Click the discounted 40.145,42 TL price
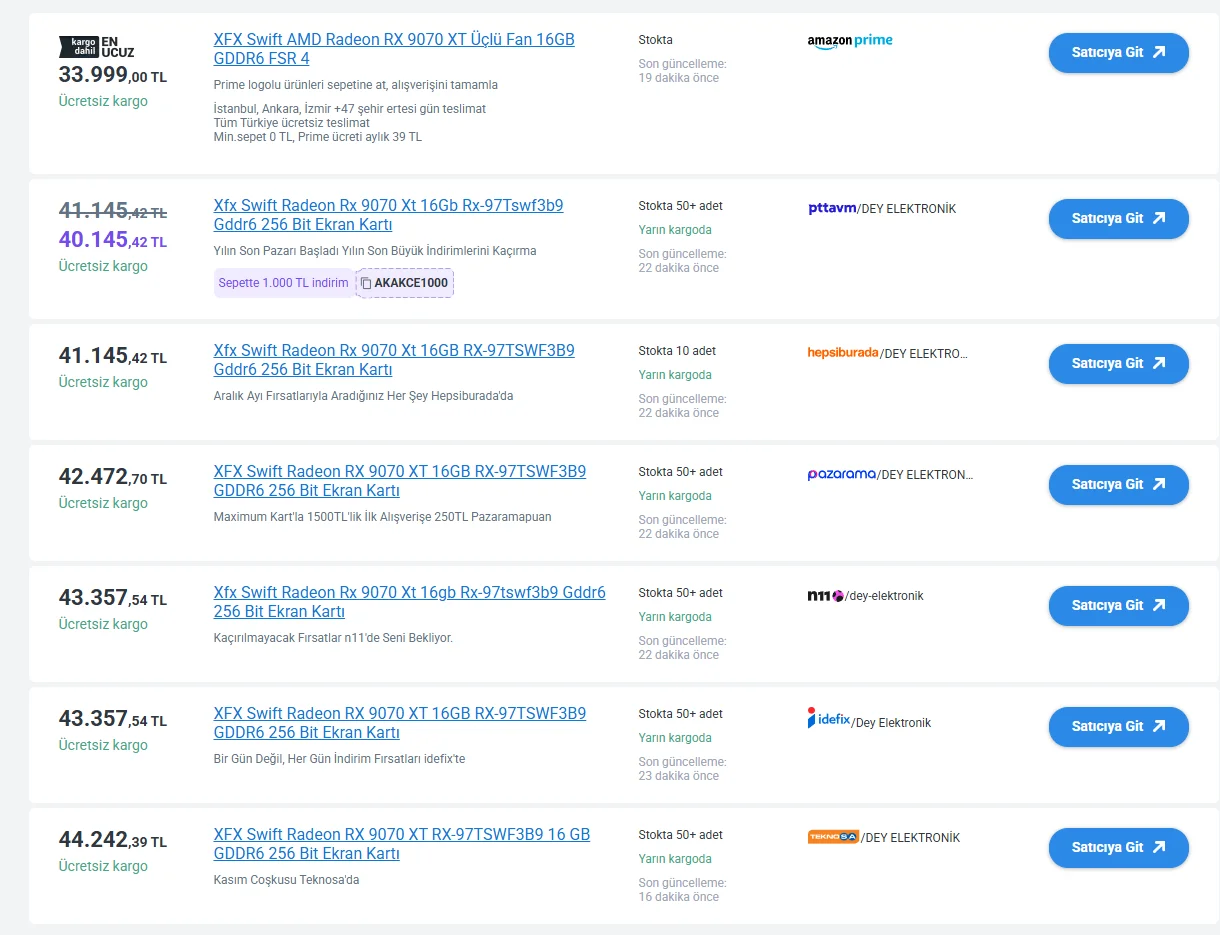Image resolution: width=1220 pixels, height=935 pixels. tap(113, 240)
